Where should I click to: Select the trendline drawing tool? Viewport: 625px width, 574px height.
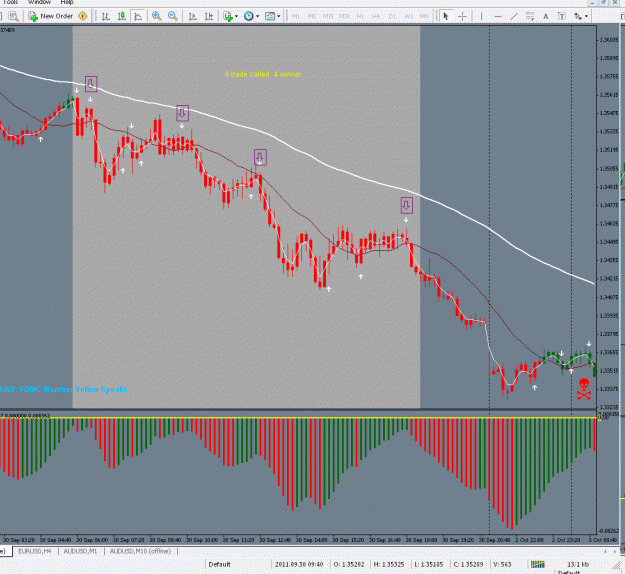[514, 16]
